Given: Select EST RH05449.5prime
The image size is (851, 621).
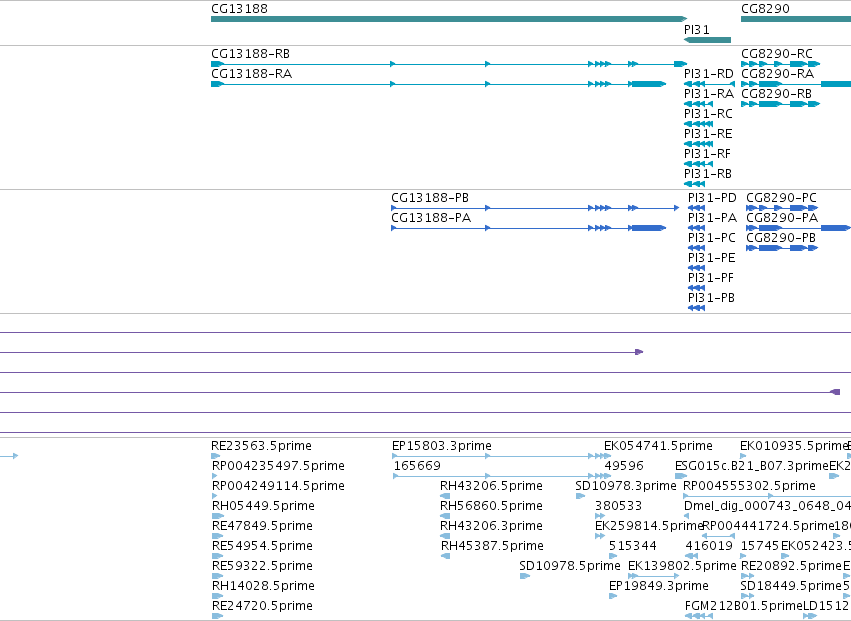Looking at the screenshot, I should click(263, 506).
